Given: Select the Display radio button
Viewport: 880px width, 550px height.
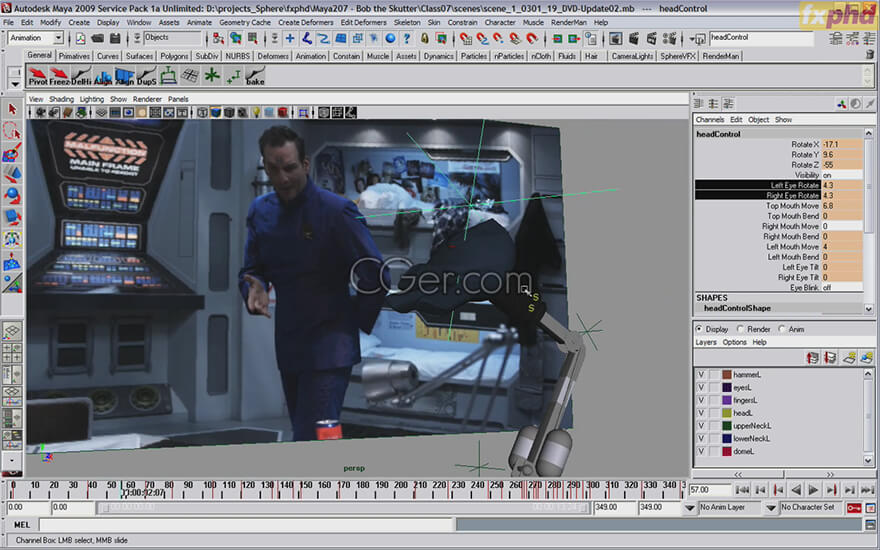Looking at the screenshot, I should click(x=699, y=329).
